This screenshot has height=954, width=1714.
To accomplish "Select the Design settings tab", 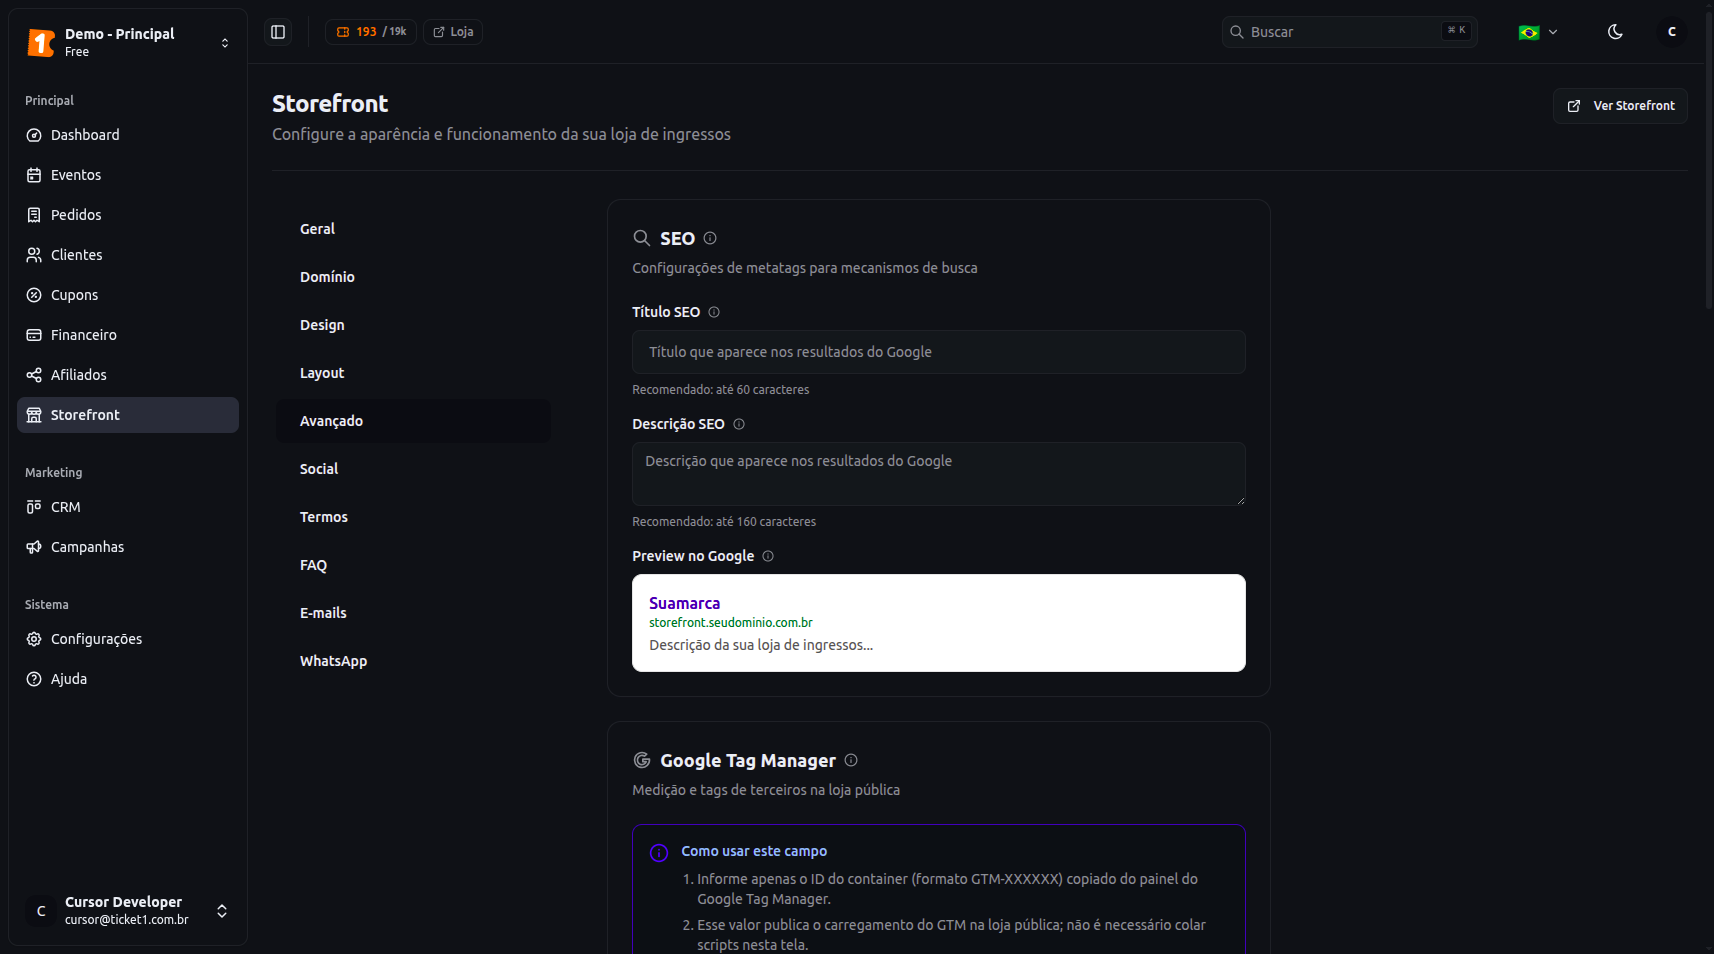I will tap(413, 325).
